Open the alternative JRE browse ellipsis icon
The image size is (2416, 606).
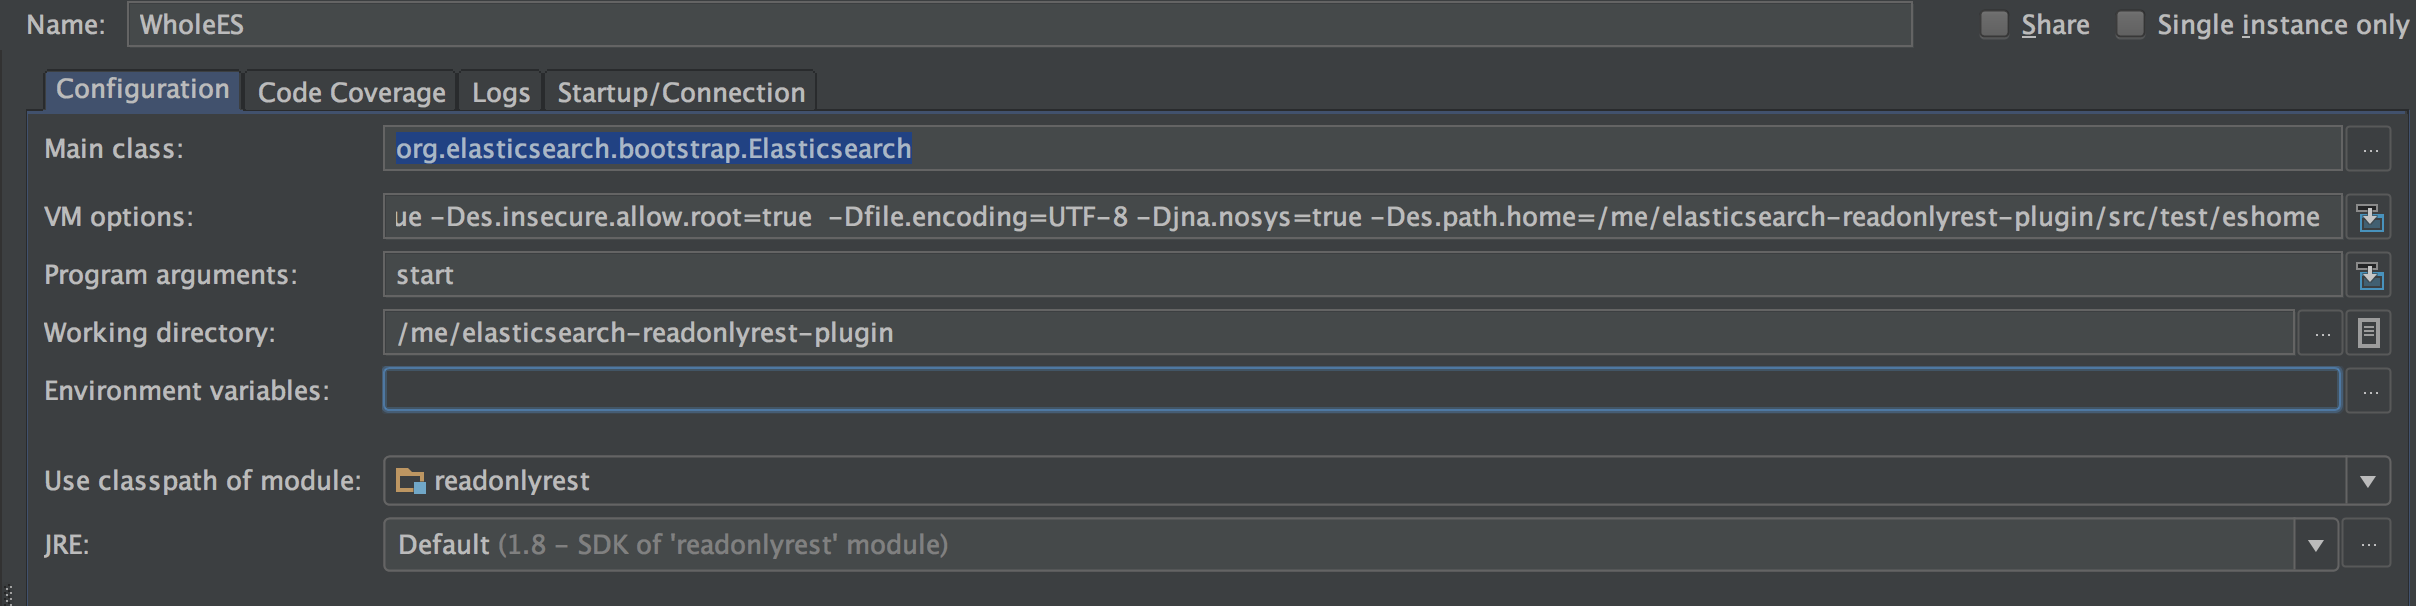click(2370, 543)
